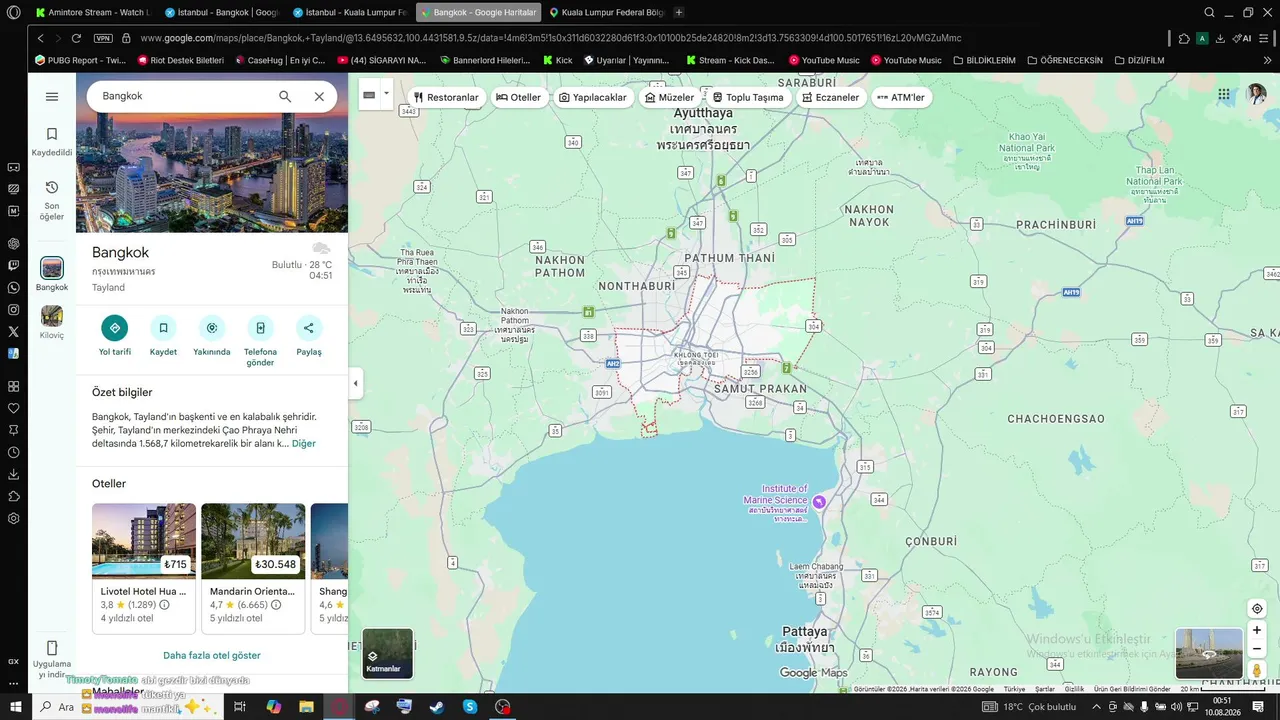Show more bookmarks with the double chevron
1280x720 pixels.
point(1268,60)
